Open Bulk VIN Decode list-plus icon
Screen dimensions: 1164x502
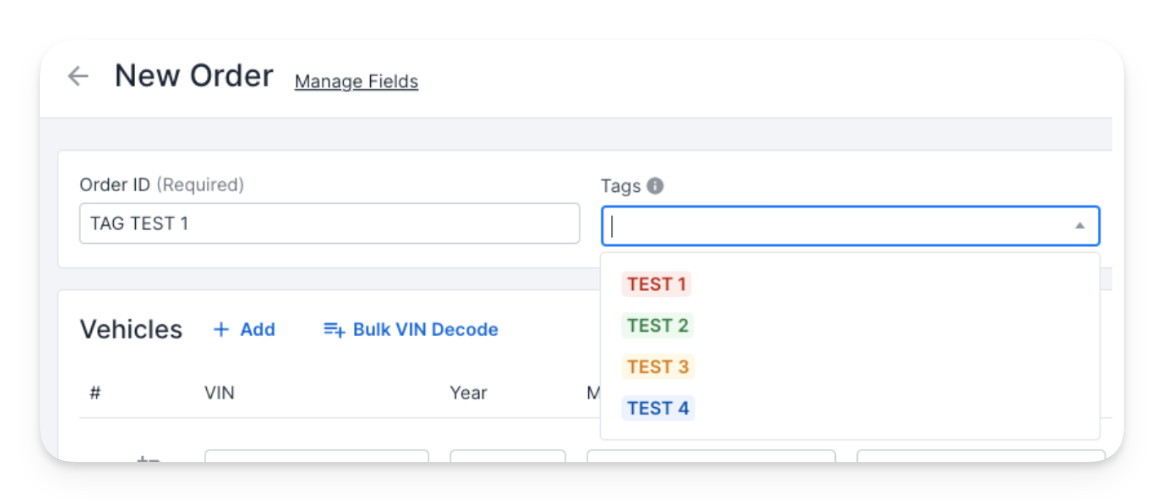coord(335,330)
